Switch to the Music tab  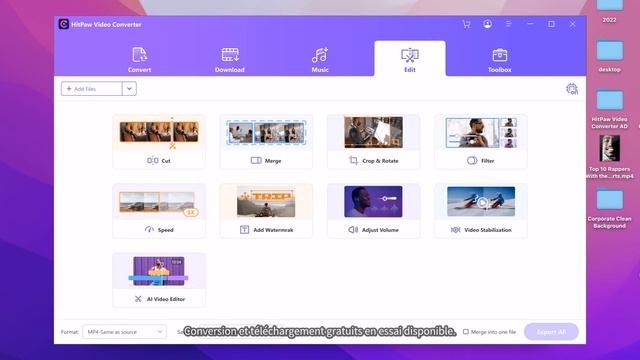pyautogui.click(x=320, y=60)
